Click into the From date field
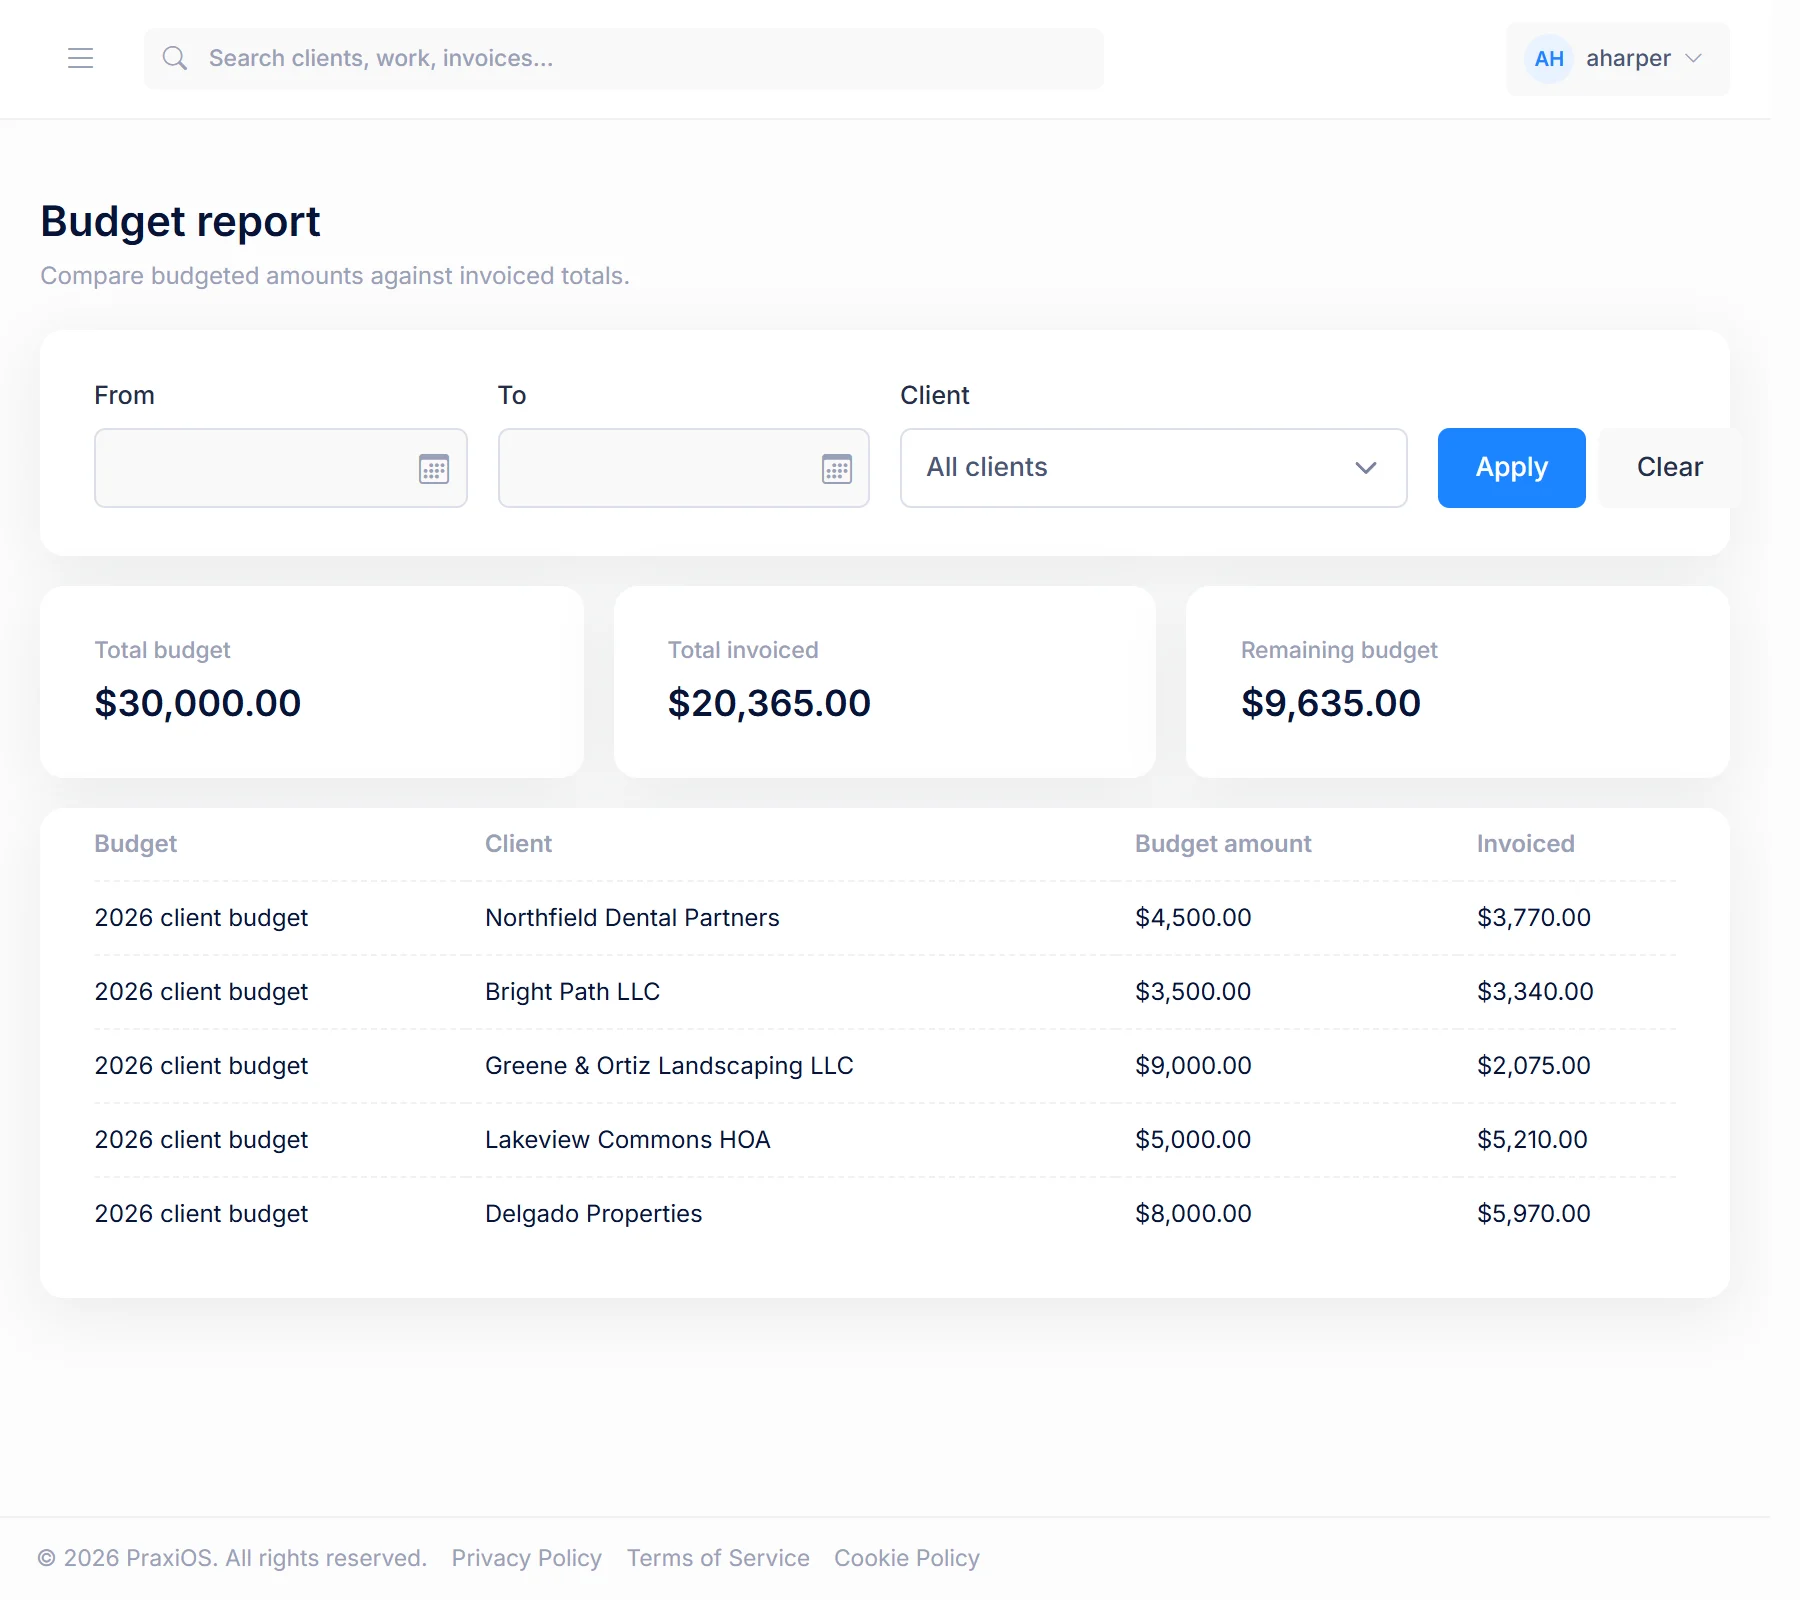1800x1600 pixels. tap(281, 468)
